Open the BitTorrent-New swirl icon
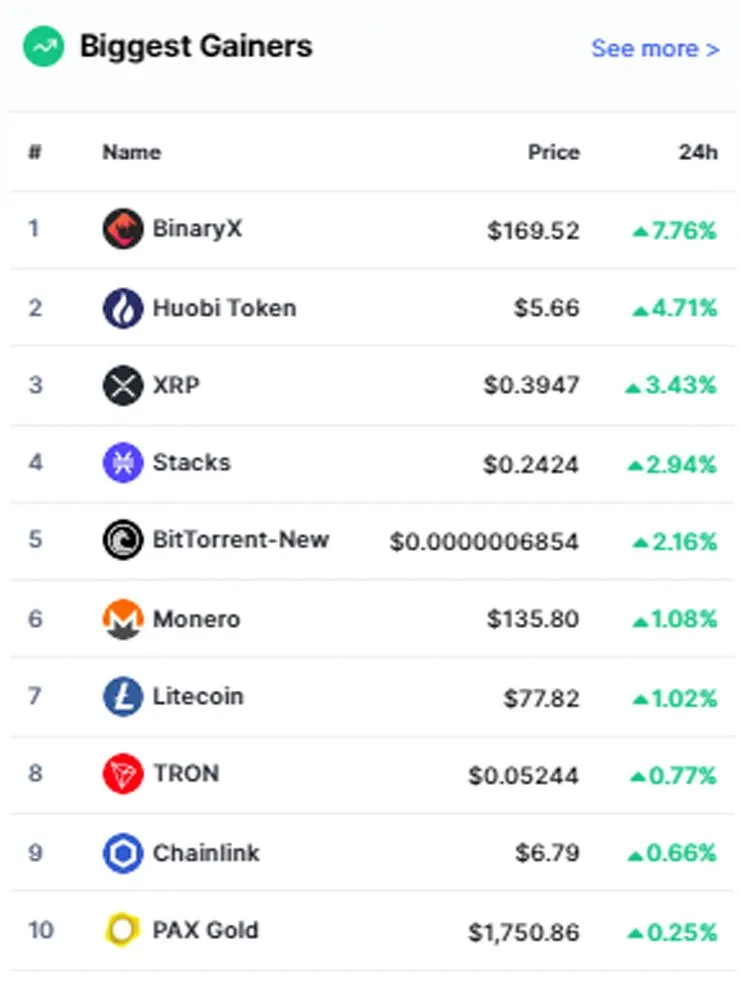This screenshot has height=982, width=740. click(x=123, y=540)
